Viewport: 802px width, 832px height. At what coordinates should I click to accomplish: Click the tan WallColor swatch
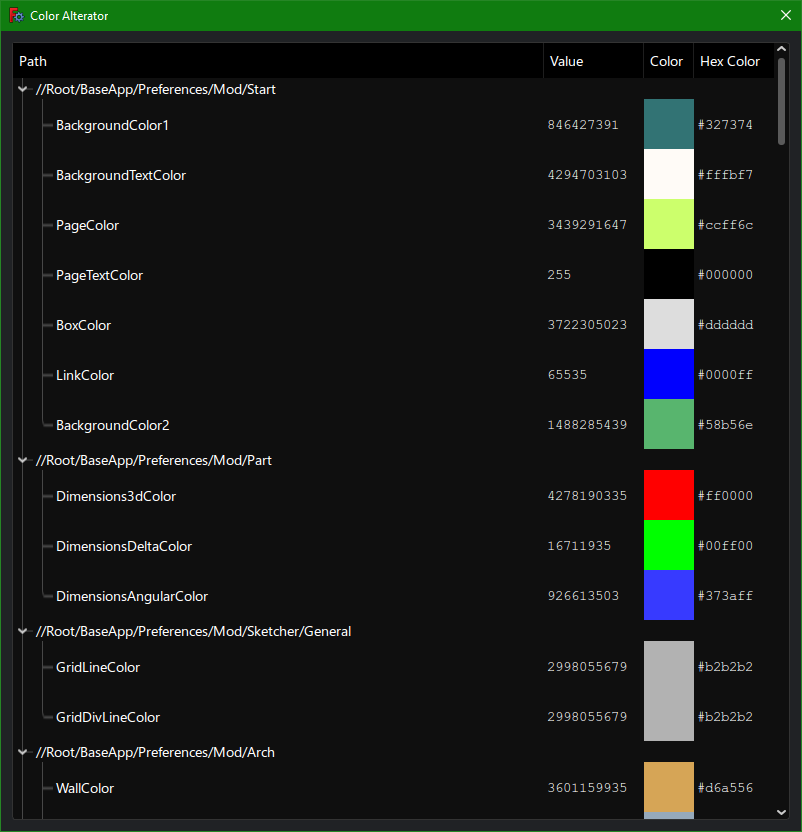(x=668, y=788)
